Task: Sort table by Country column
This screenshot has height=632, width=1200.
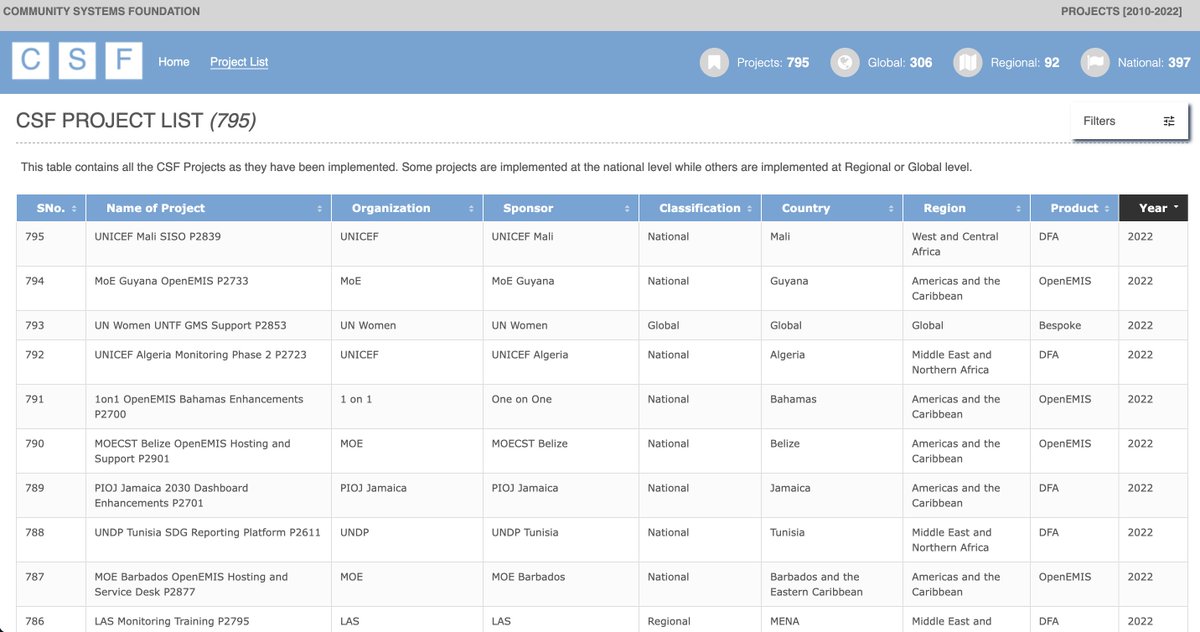Action: (831, 208)
